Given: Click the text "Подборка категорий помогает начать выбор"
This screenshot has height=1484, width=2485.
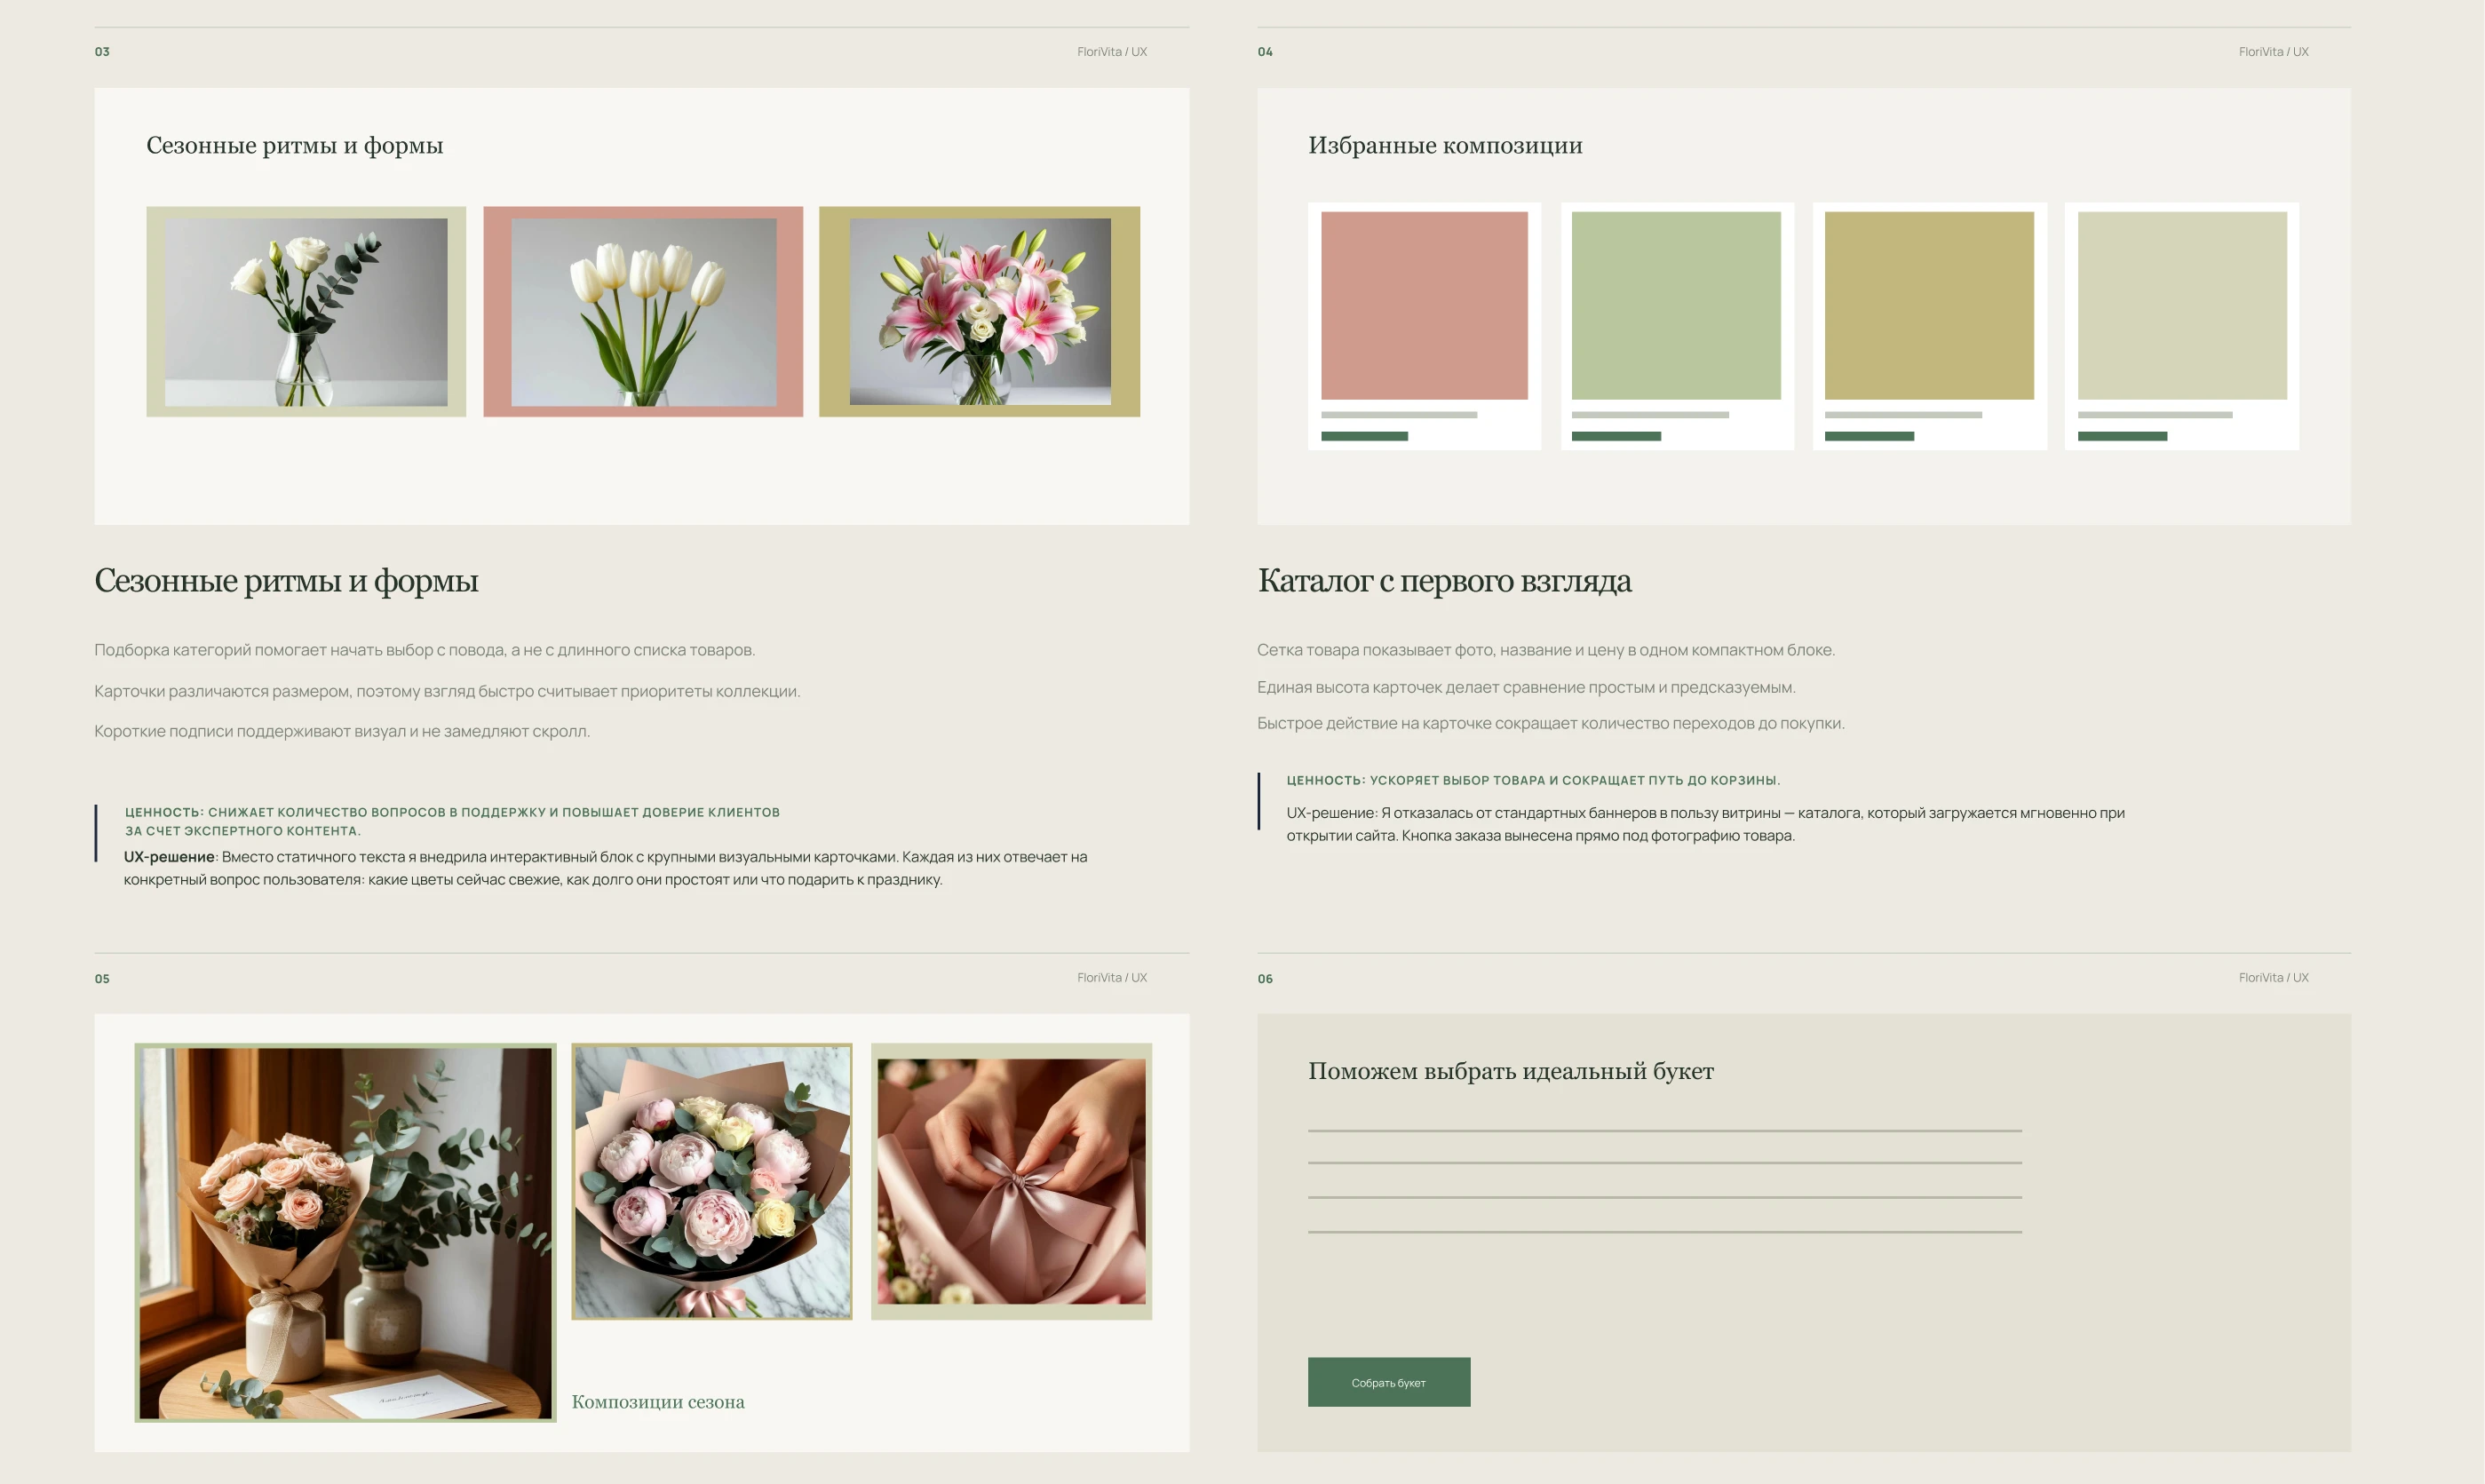Looking at the screenshot, I should point(263,650).
